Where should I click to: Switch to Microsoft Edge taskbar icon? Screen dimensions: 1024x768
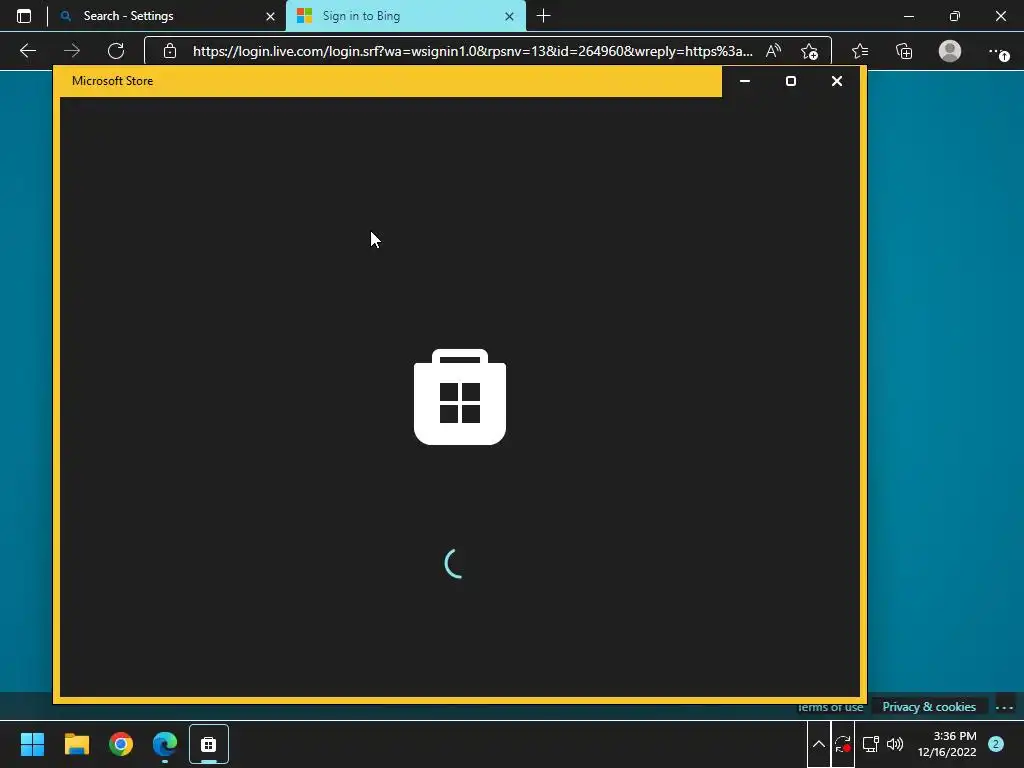coord(165,744)
